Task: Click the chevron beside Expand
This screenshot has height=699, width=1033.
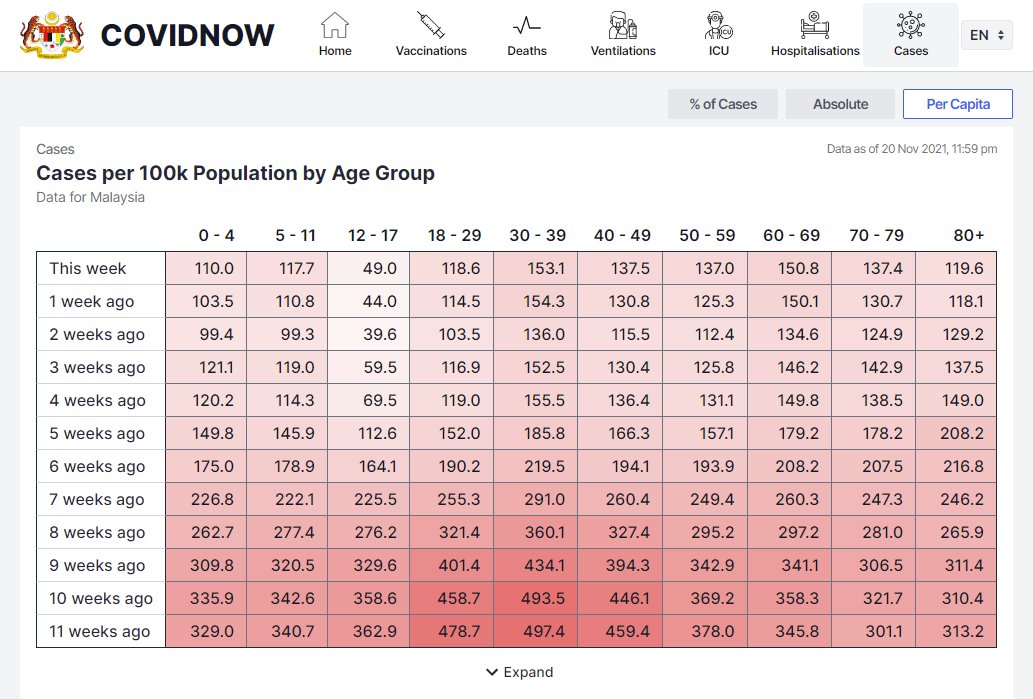Action: coord(491,672)
